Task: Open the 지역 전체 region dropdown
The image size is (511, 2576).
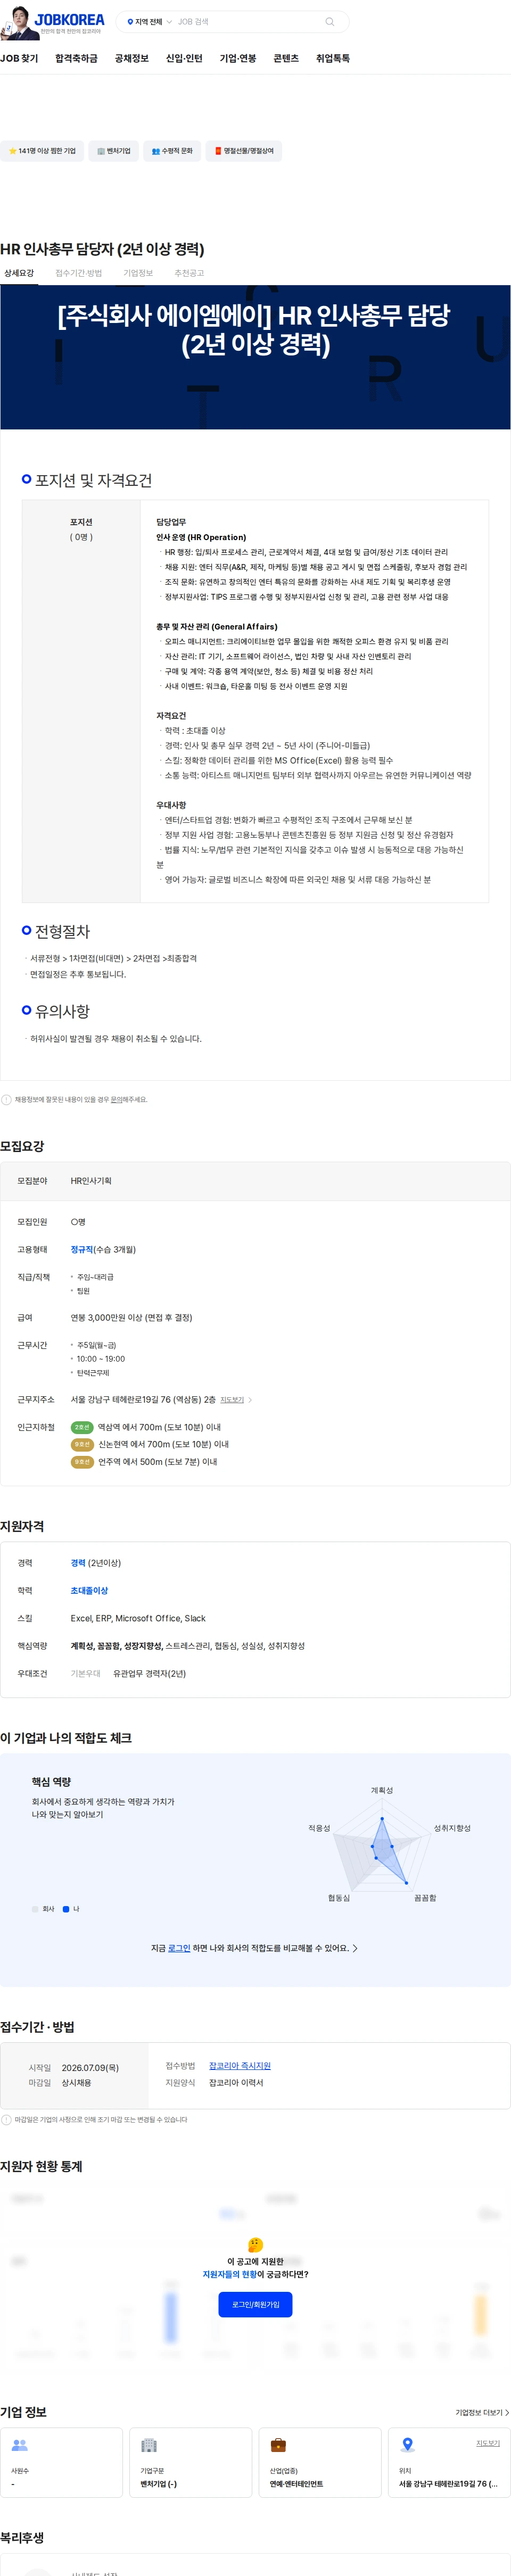Action: [x=149, y=22]
